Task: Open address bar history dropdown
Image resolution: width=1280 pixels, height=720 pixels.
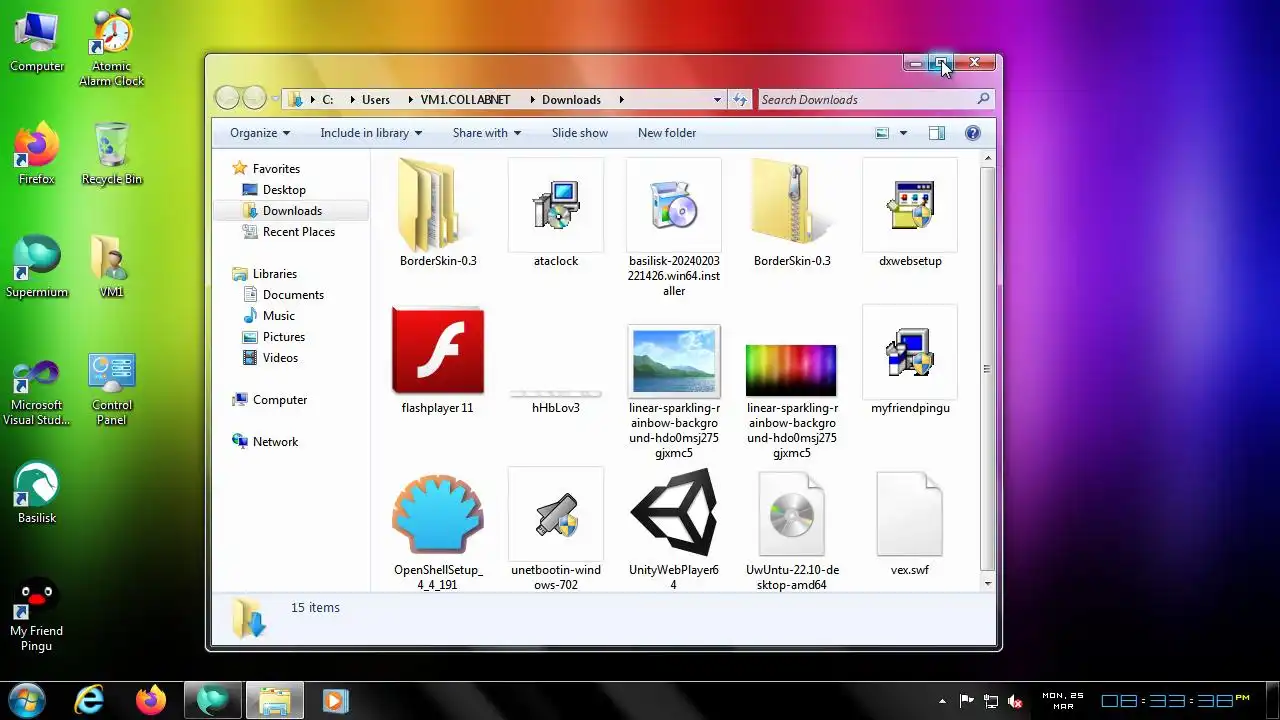Action: click(717, 100)
